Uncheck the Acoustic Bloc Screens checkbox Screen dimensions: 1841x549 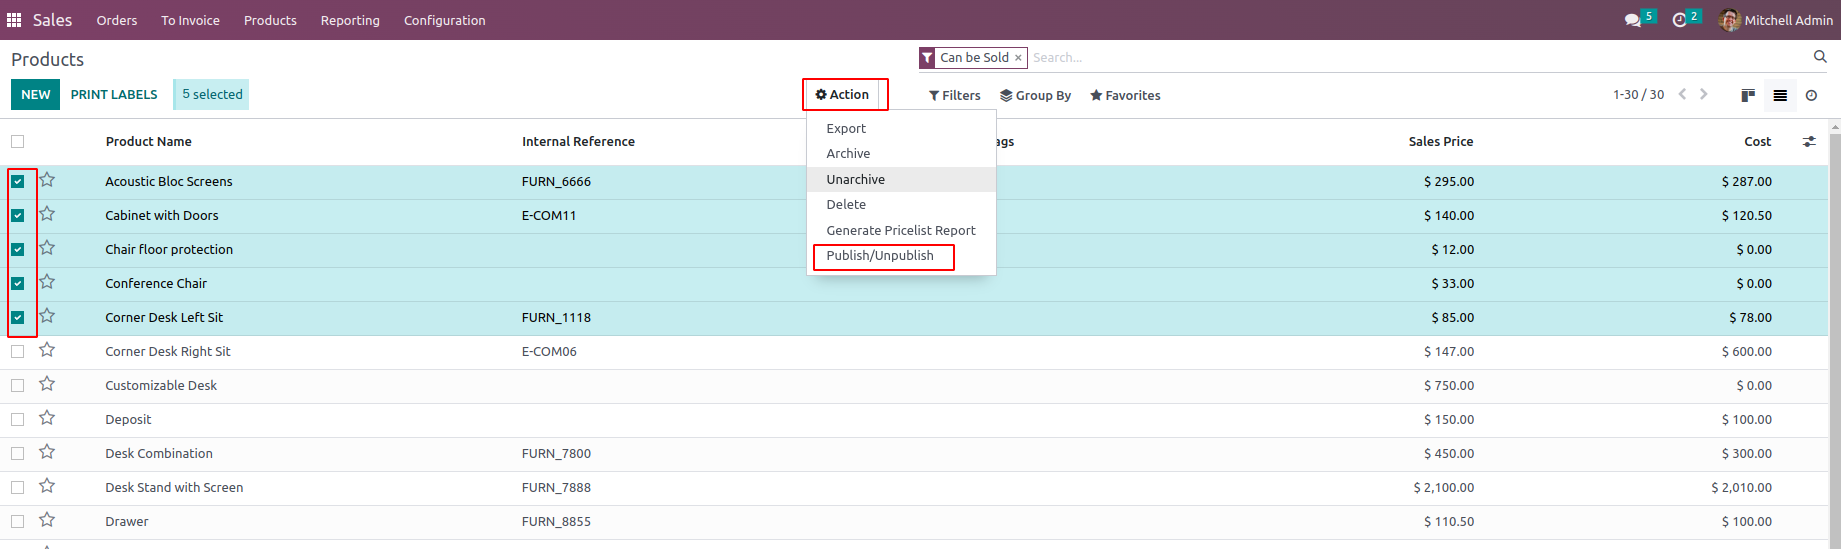click(18, 181)
